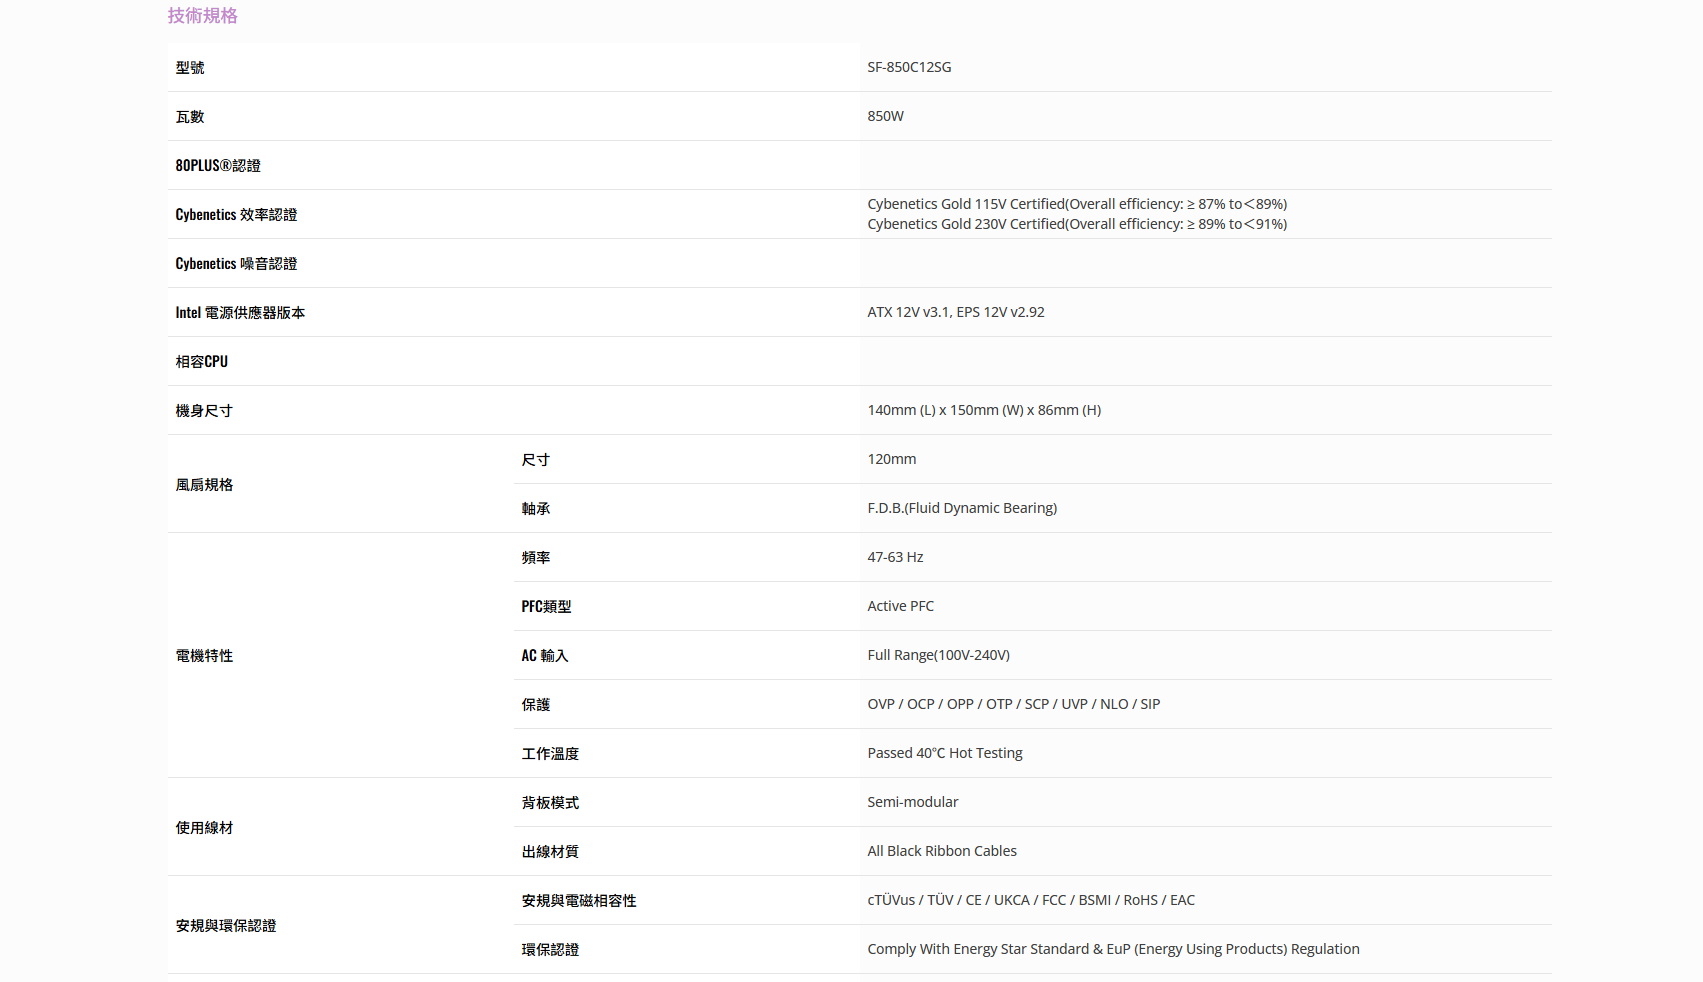Select All Black Ribbon Cables value
The height and width of the screenshot is (982, 1703).
[x=942, y=851]
